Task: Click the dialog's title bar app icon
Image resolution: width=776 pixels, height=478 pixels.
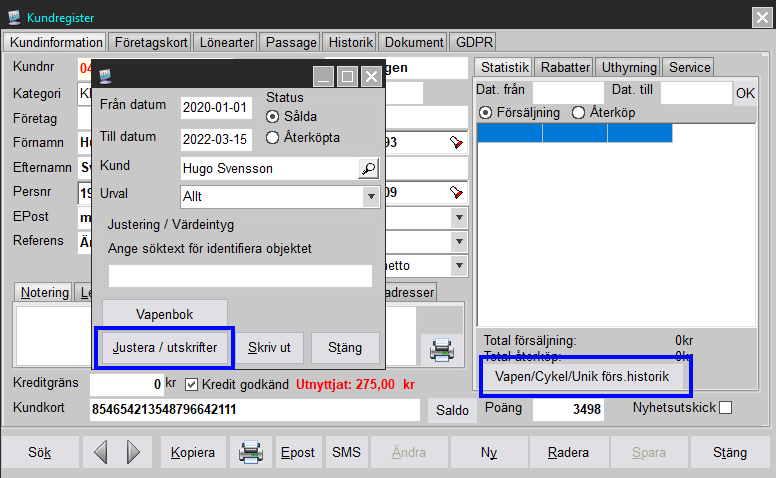Action: tap(105, 76)
